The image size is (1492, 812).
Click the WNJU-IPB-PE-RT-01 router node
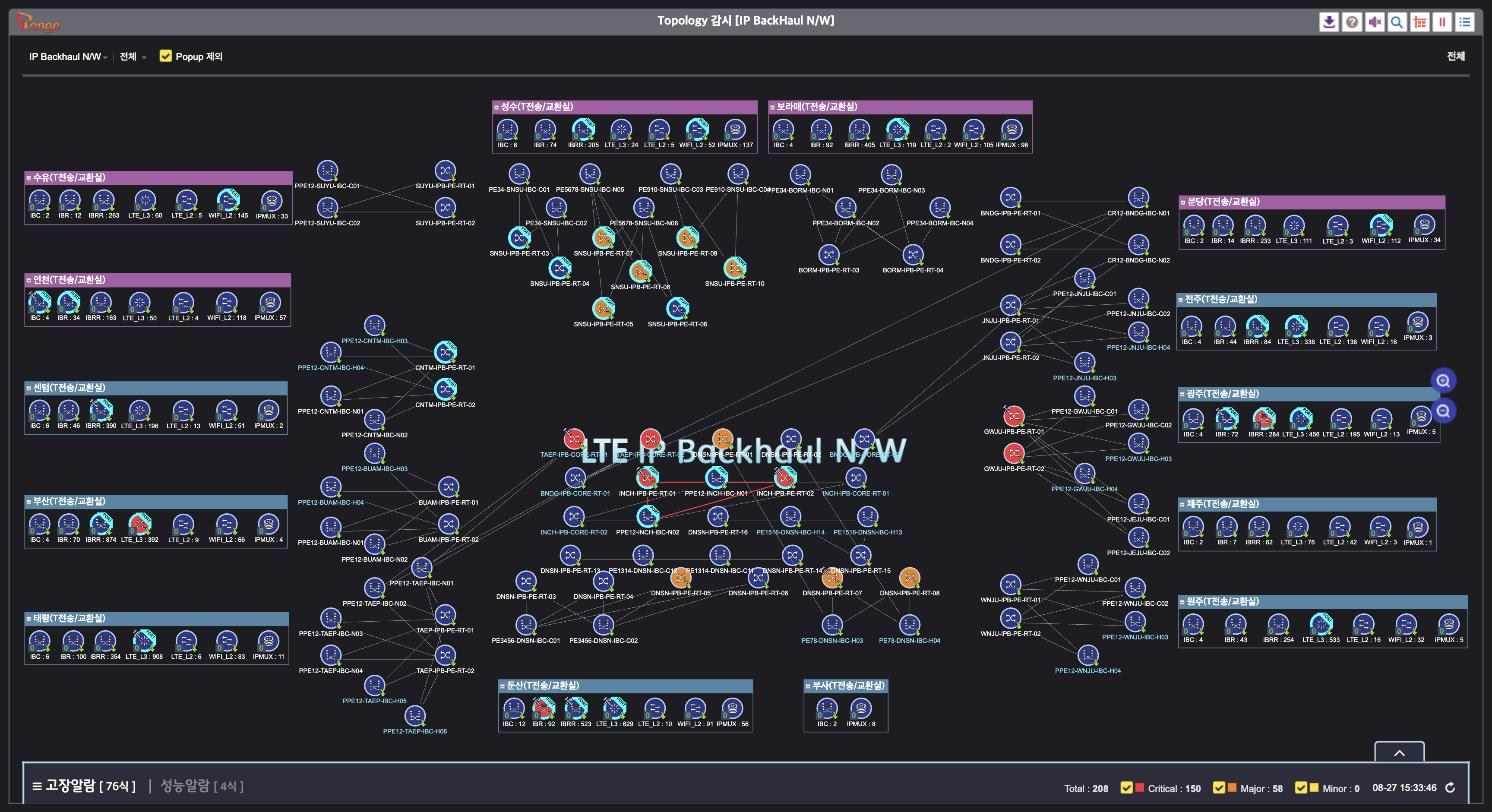(1011, 585)
